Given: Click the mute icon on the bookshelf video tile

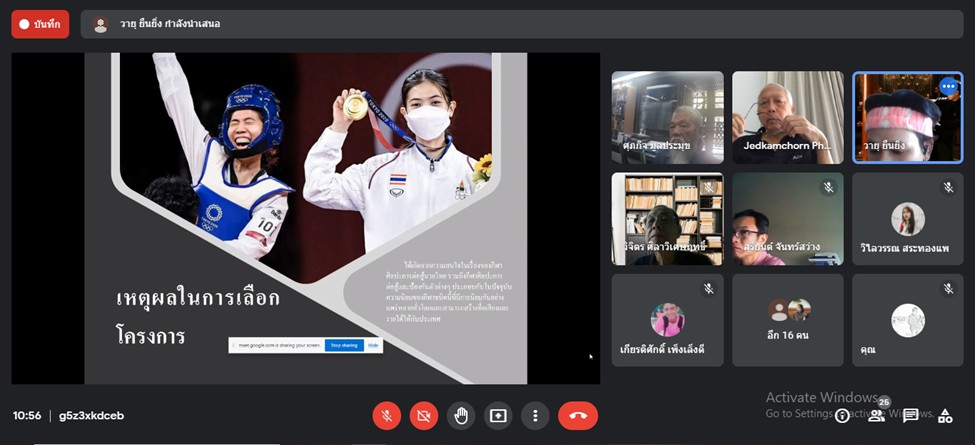Looking at the screenshot, I should [x=708, y=187].
